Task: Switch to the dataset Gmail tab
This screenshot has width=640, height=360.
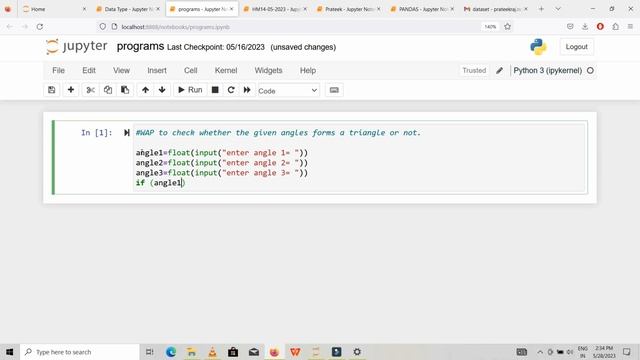Action: click(495, 9)
